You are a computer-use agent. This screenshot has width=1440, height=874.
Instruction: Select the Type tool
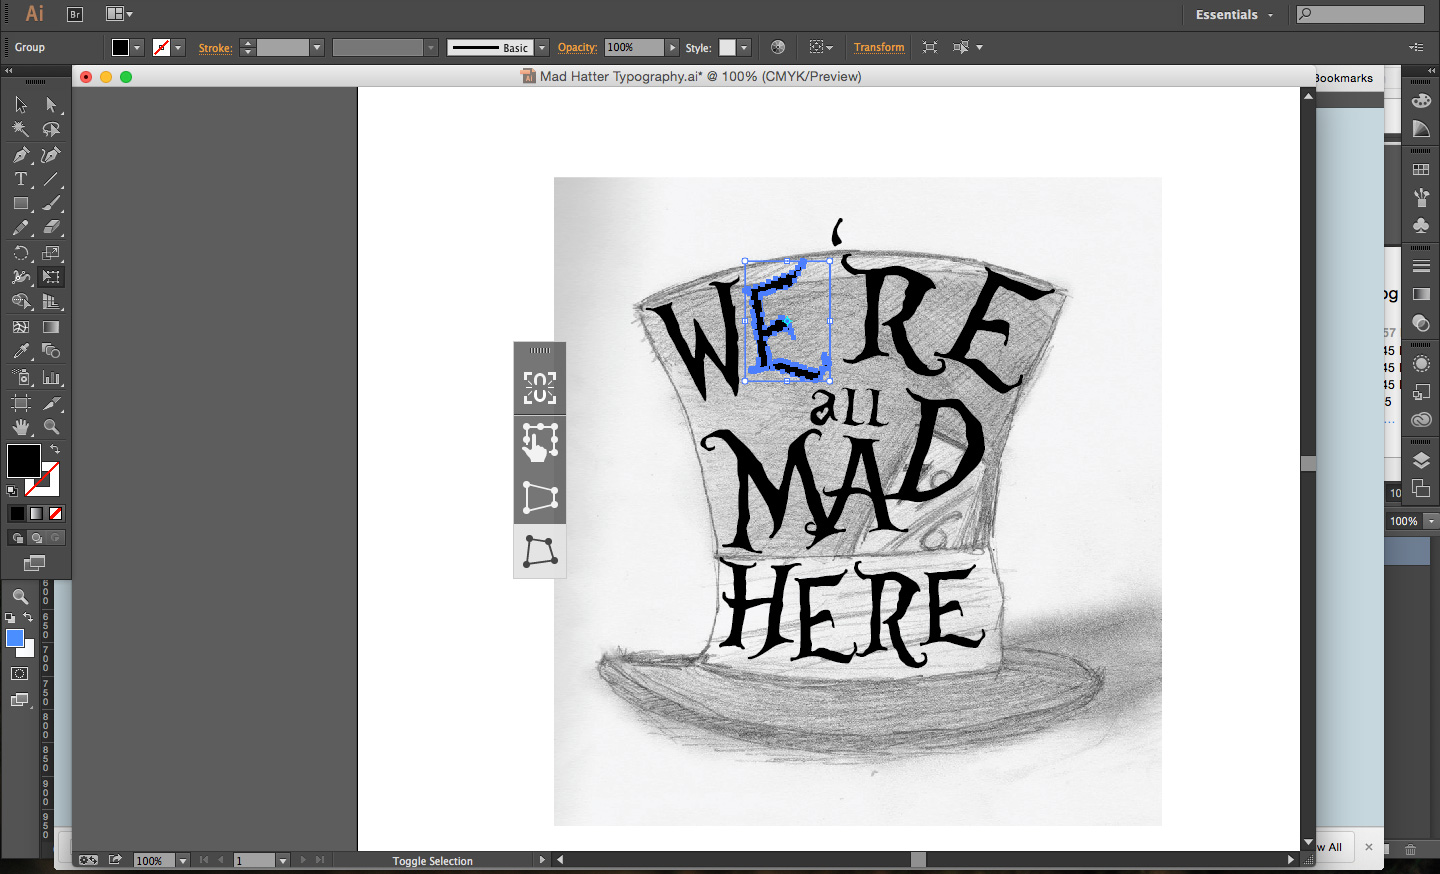coord(21,179)
